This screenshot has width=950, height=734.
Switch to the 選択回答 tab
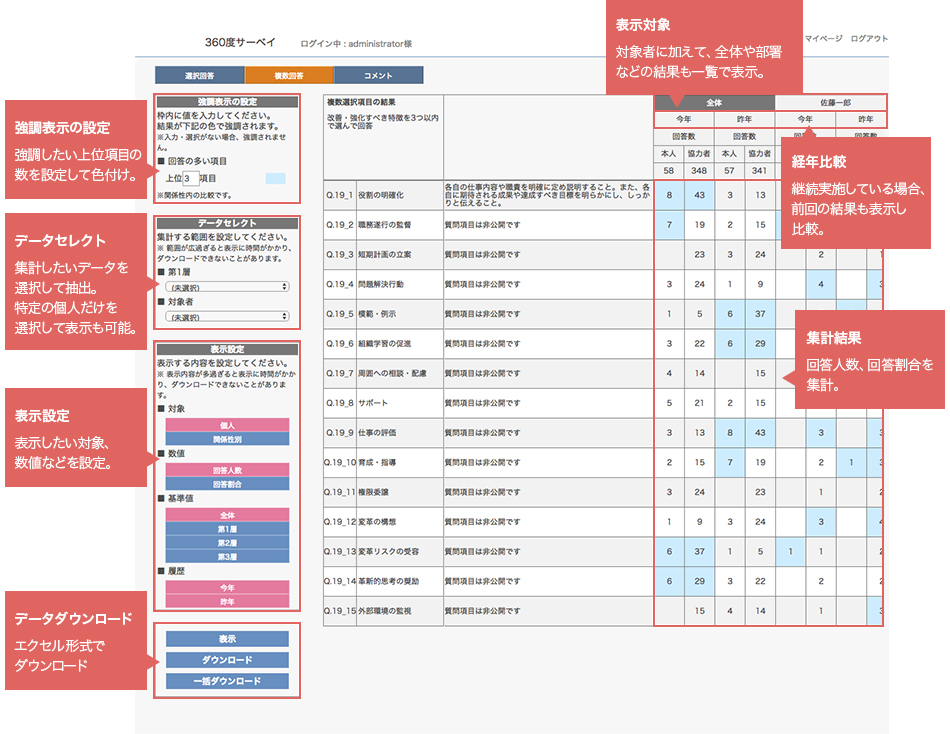199,75
